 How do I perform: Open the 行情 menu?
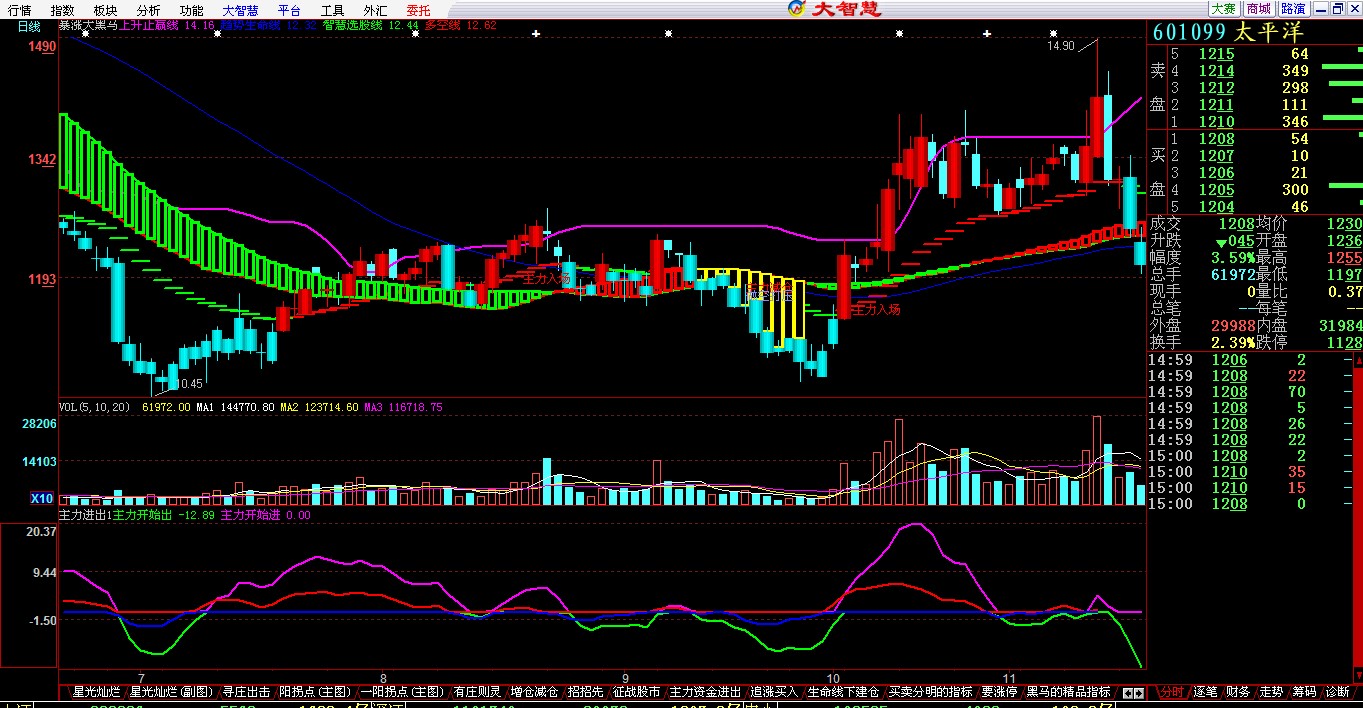(19, 9)
